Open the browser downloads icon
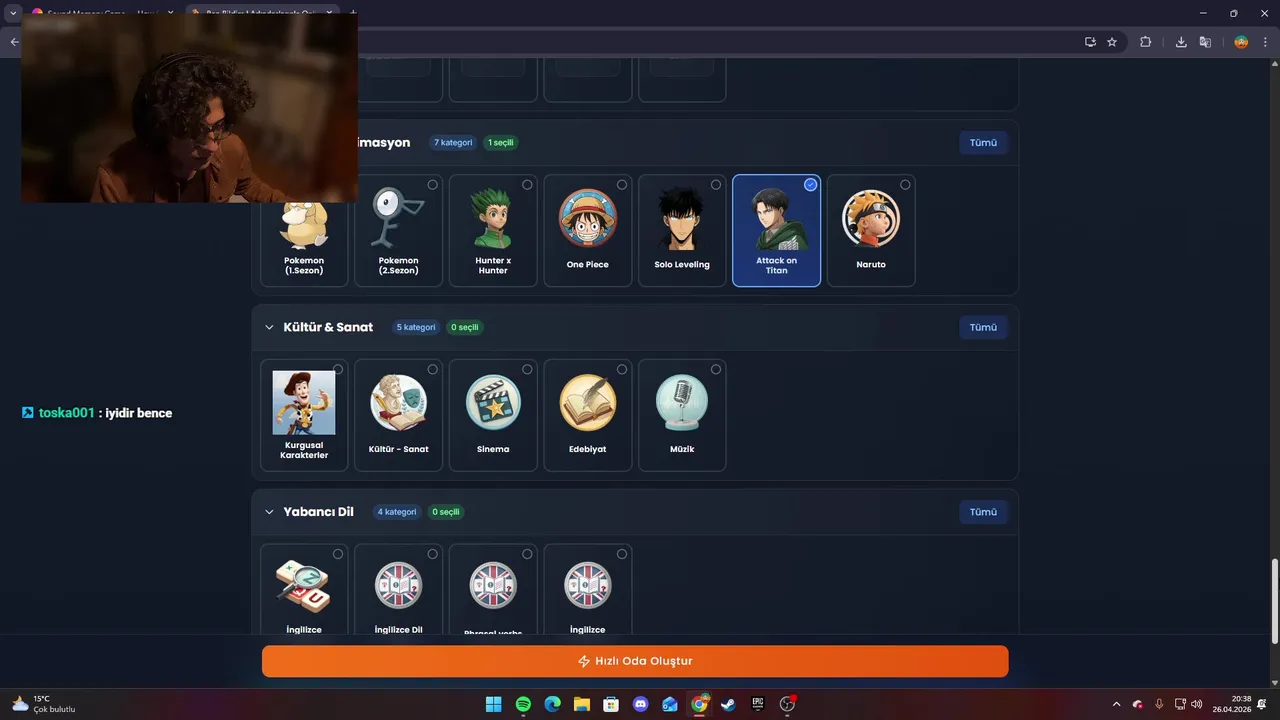Screen dimensions: 1280x720 pos(1181,42)
